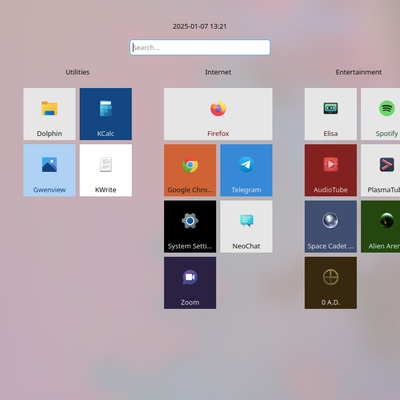This screenshot has width=400, height=400.
Task: Open Gwenview image viewer tile
Action: [49, 170]
